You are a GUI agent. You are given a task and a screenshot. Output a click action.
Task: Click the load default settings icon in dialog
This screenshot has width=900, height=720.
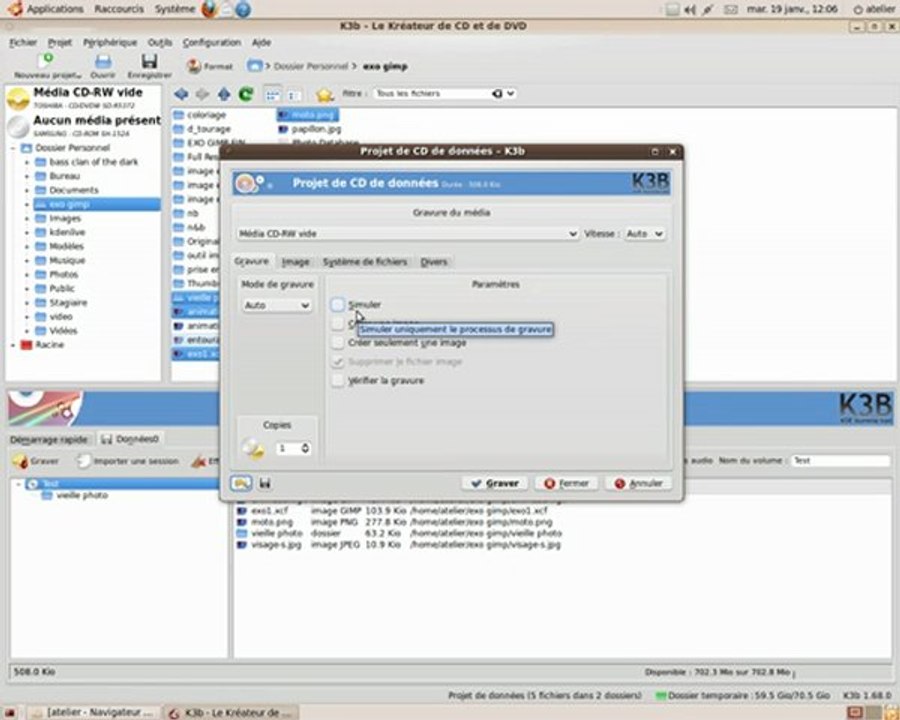[x=241, y=483]
